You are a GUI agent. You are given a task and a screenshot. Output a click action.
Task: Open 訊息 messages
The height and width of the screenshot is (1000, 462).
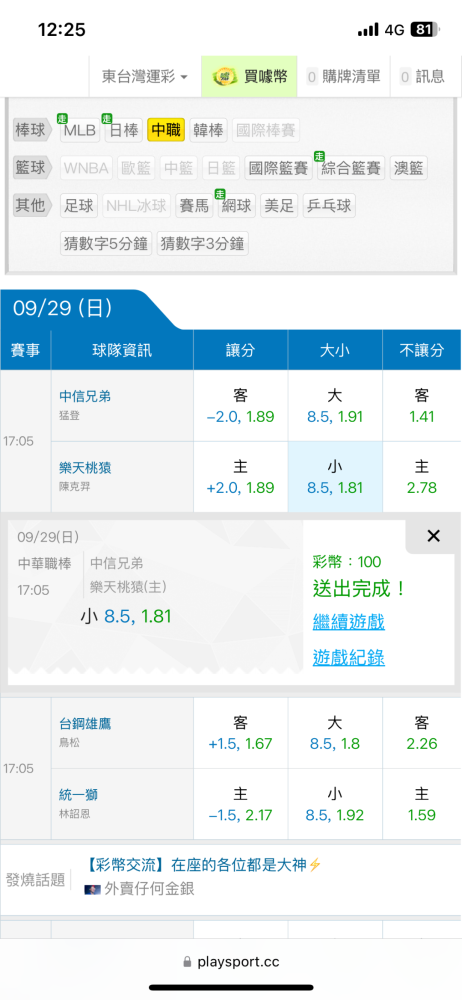pyautogui.click(x=422, y=77)
